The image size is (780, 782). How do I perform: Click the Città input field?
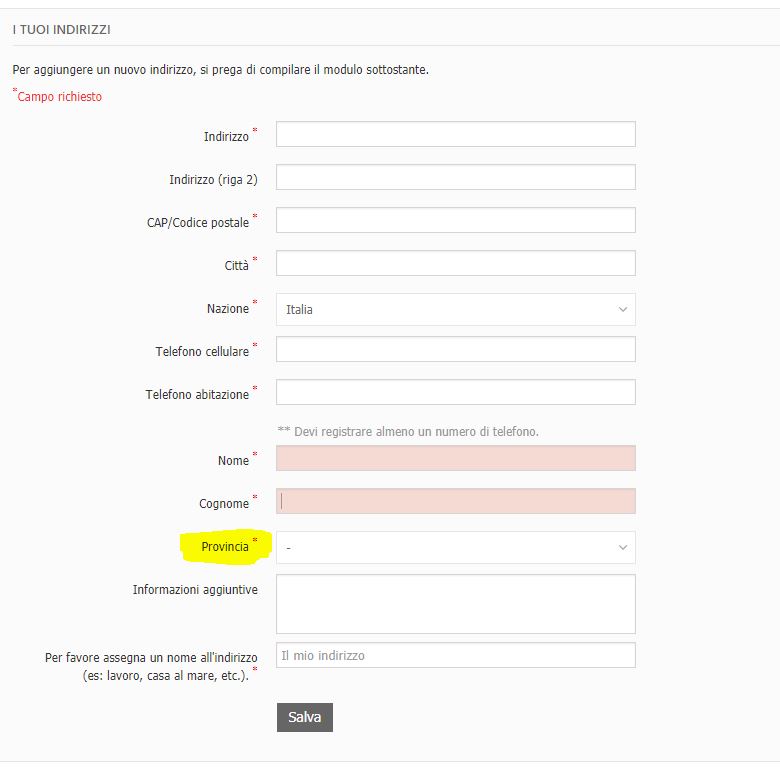tap(455, 263)
